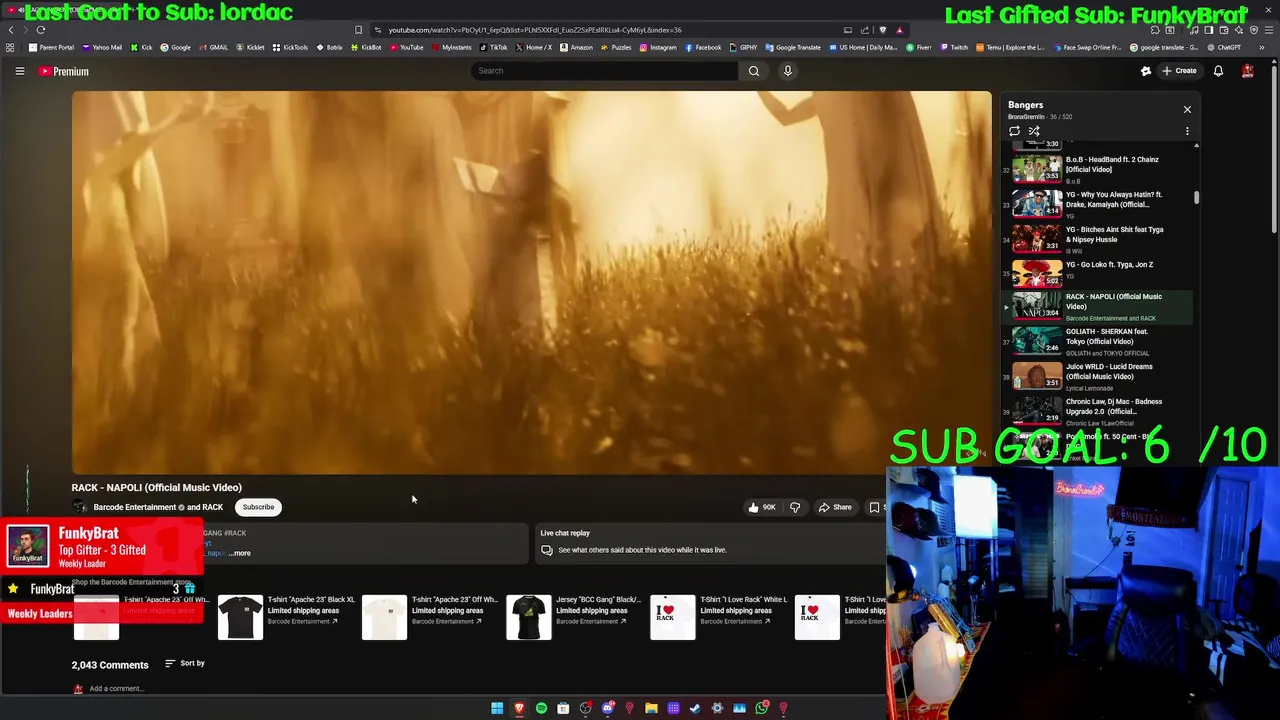Image resolution: width=1280 pixels, height=720 pixels.
Task: Open the Facebook bookmark
Action: point(703,47)
